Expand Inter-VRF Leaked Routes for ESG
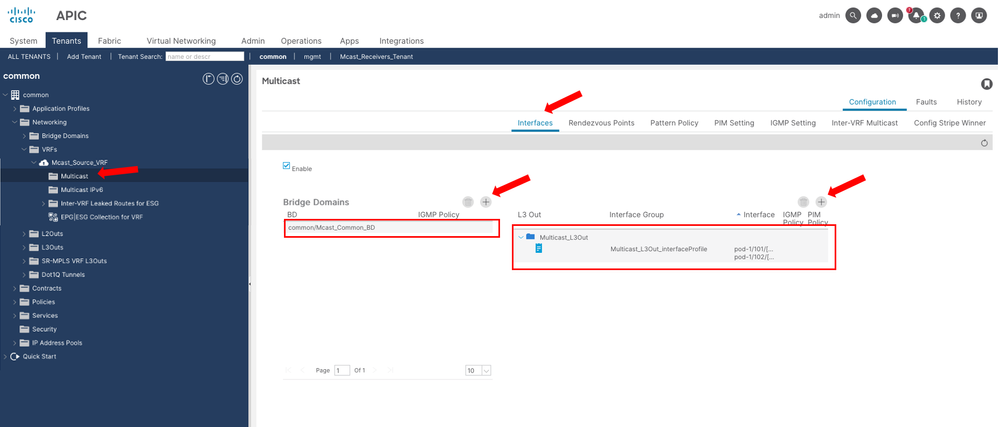This screenshot has height=427, width=999. 43,203
